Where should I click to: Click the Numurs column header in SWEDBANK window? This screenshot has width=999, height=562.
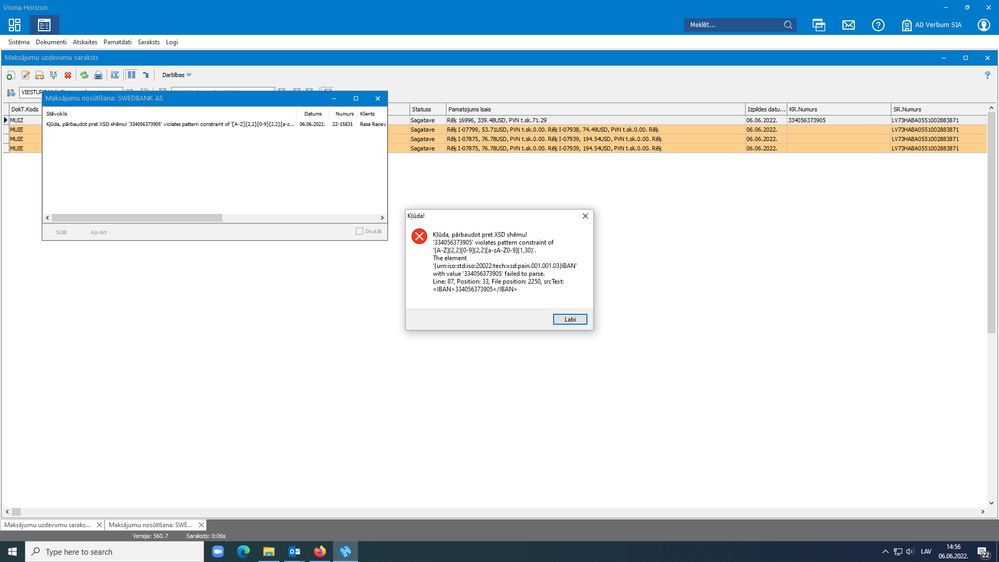(x=343, y=113)
